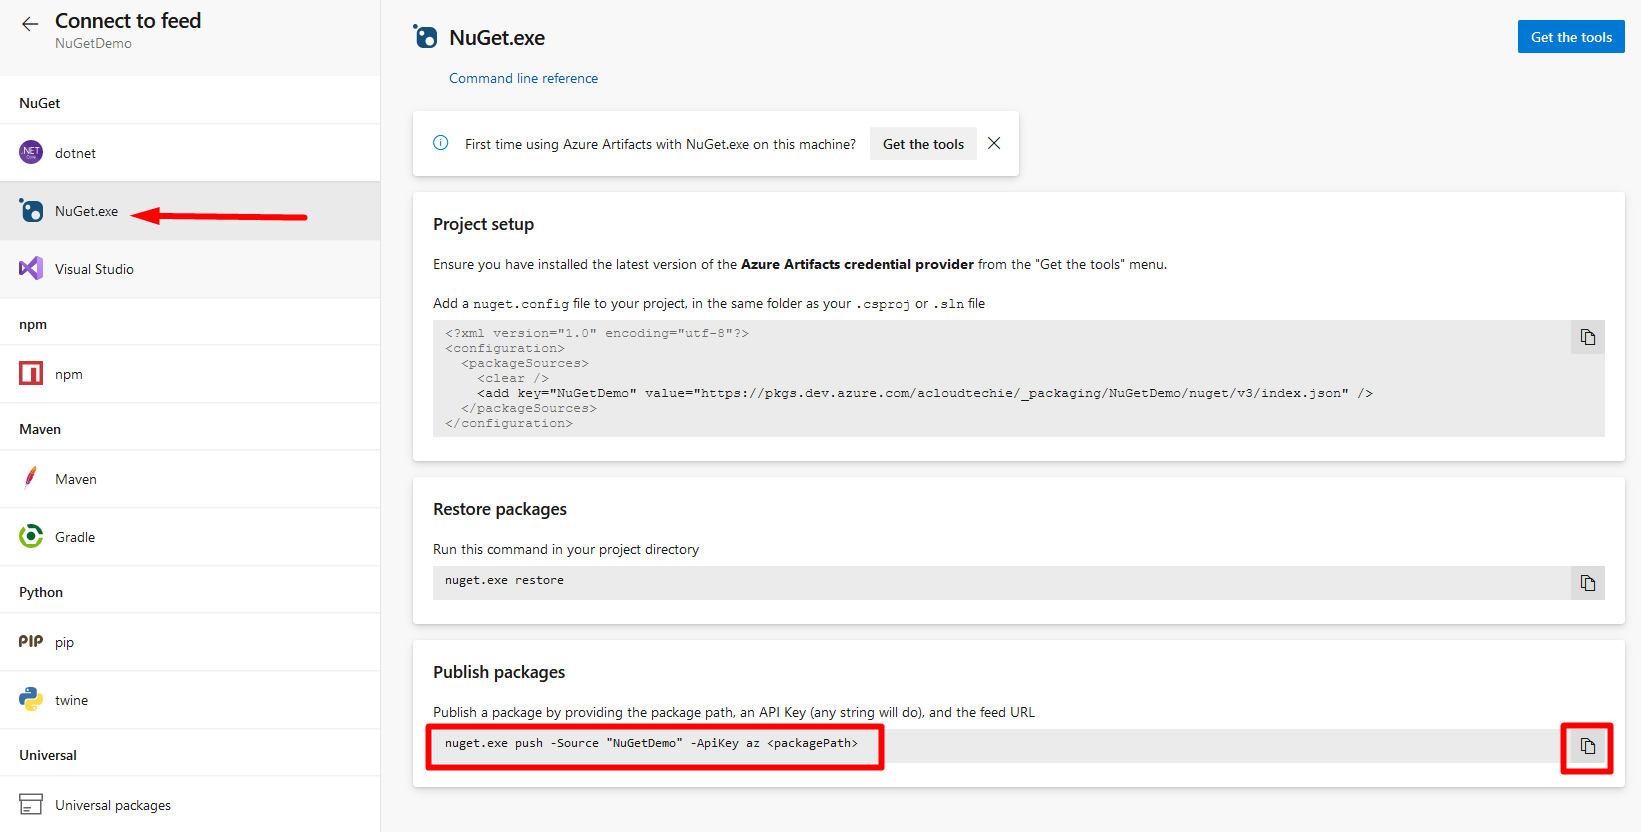Click the NuGet.exe header logo icon
This screenshot has width=1641, height=832.
(x=425, y=37)
